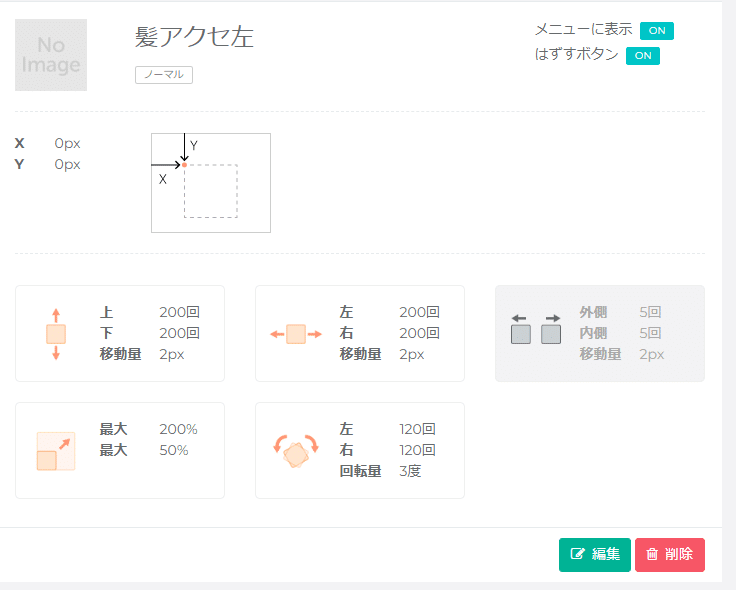736x590 pixels.
Task: Click the 髪アクセ左 title text
Action: click(x=194, y=37)
